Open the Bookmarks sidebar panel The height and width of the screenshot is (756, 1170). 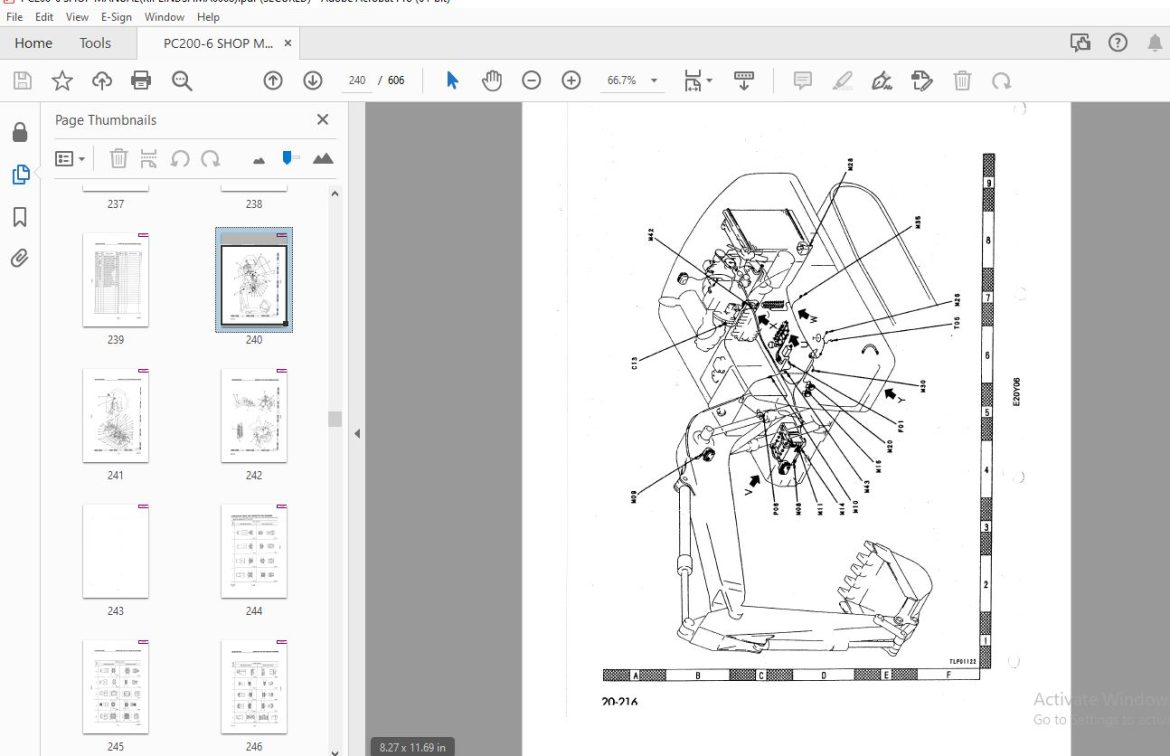tap(20, 217)
